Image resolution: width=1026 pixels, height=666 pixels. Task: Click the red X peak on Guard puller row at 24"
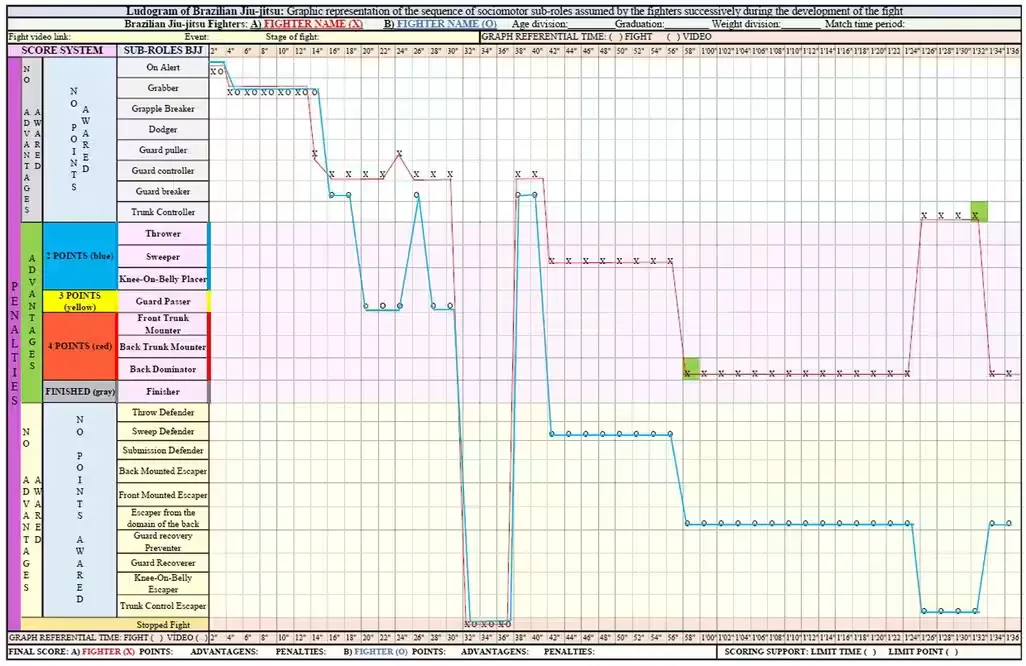tap(399, 154)
